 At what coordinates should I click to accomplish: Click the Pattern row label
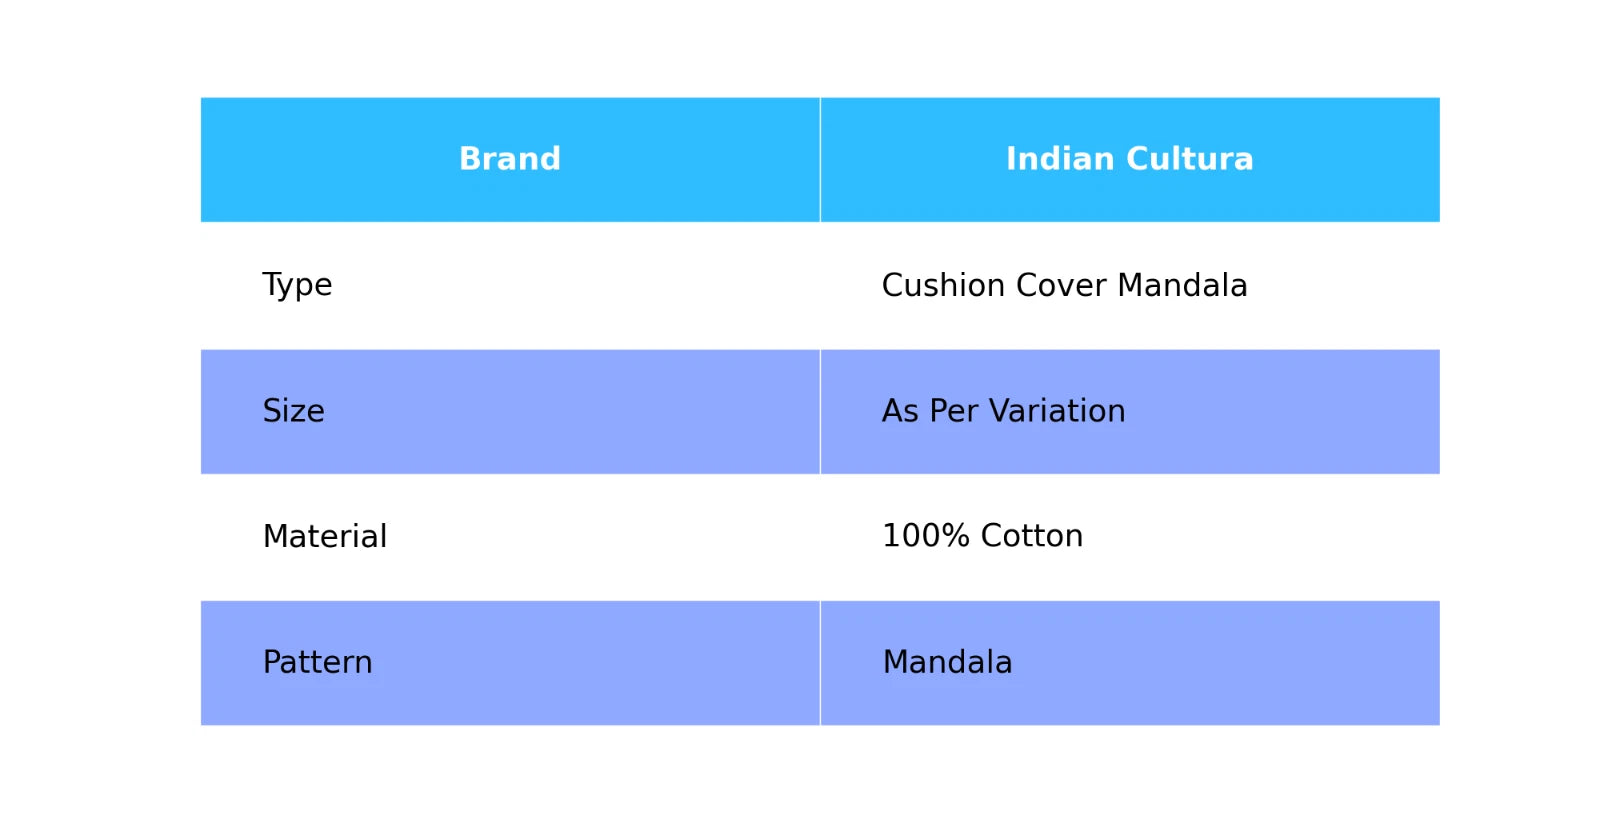(x=317, y=662)
